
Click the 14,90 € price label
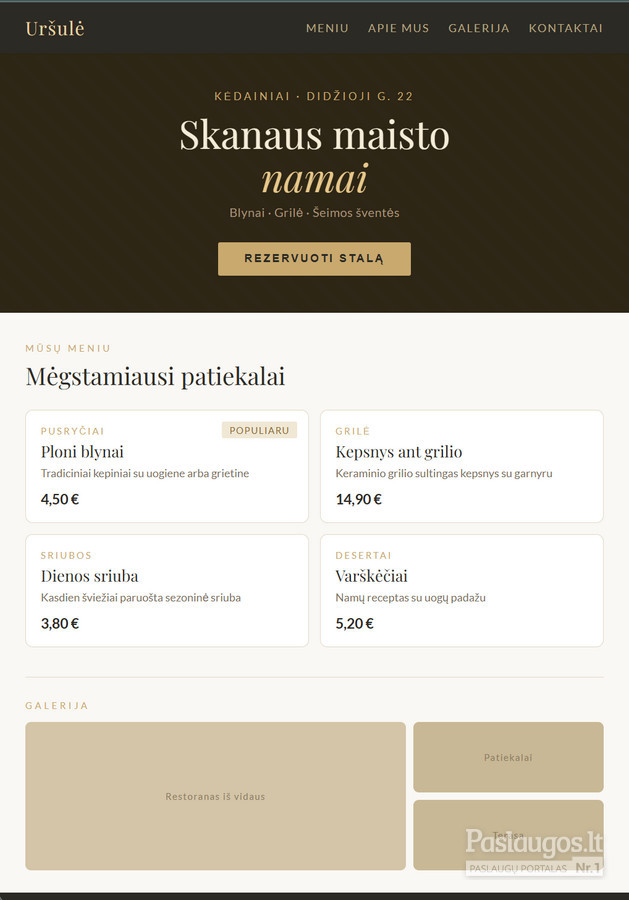coord(359,499)
